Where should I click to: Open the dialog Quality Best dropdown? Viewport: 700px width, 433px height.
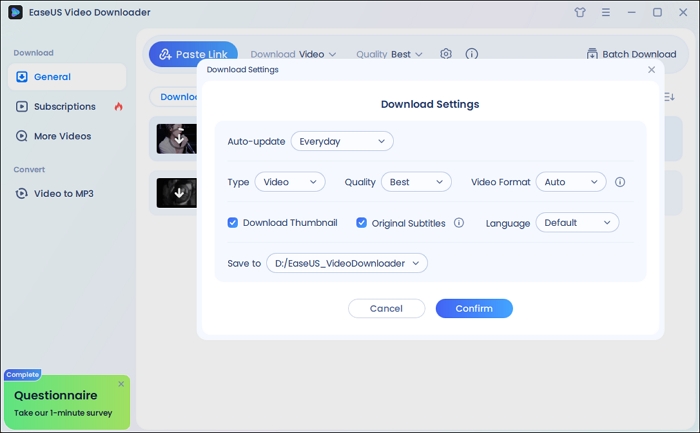pos(416,182)
